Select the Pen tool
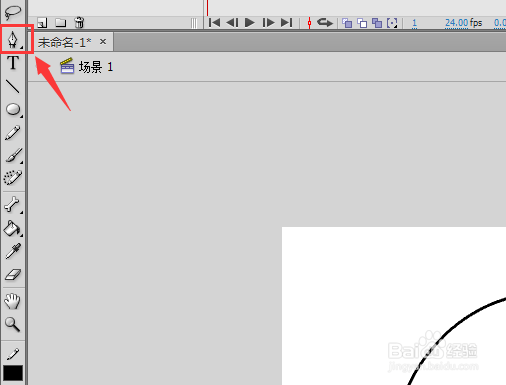 pyautogui.click(x=13, y=40)
